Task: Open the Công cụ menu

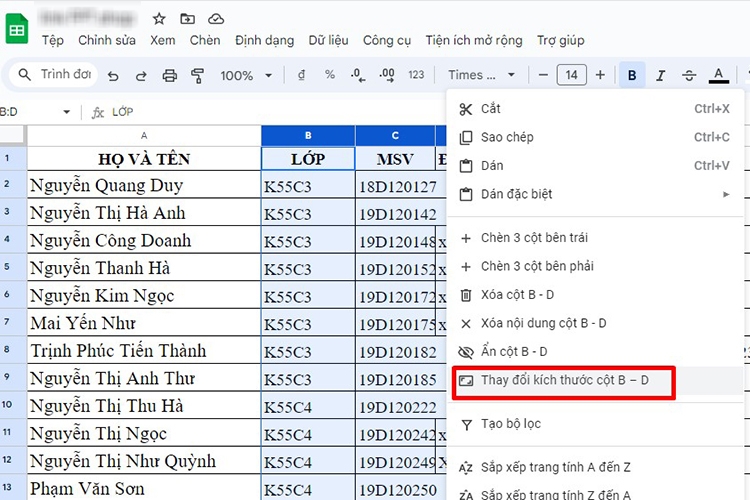Action: tap(387, 40)
